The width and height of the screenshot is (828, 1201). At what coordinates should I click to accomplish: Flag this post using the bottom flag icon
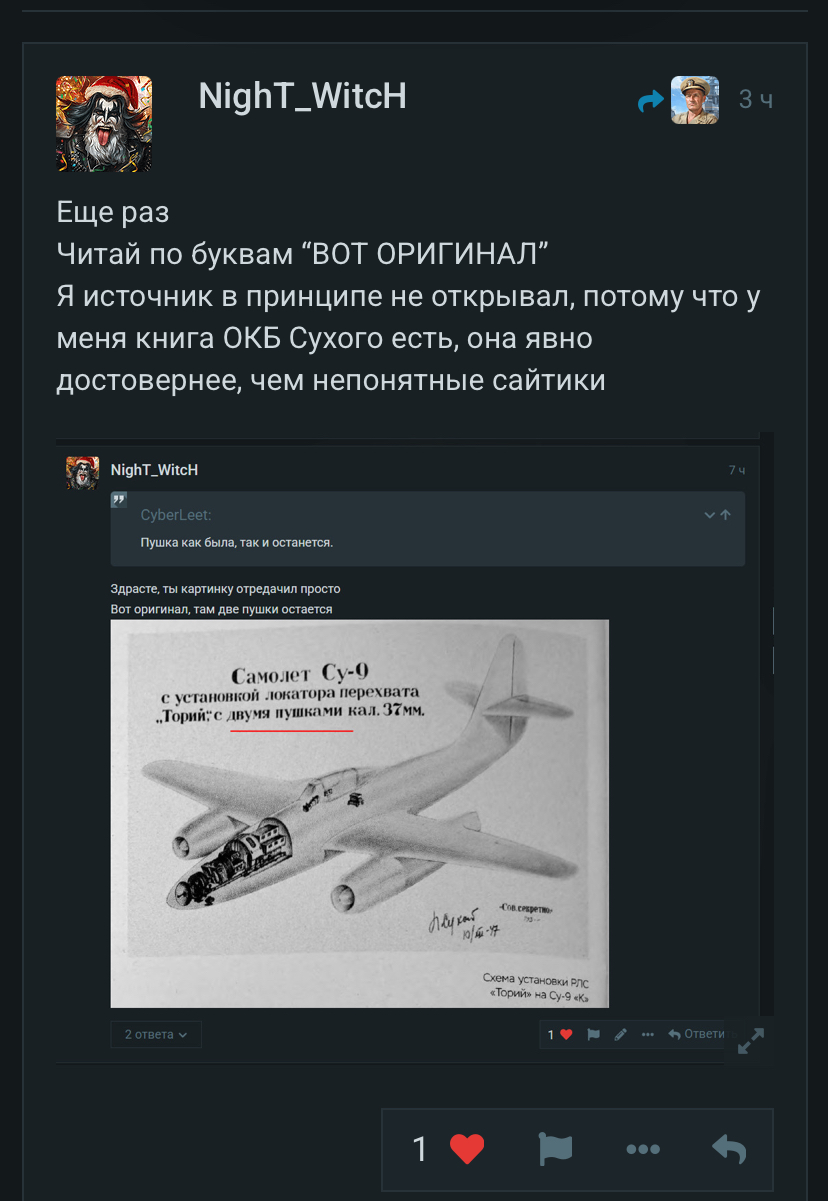pos(555,1149)
